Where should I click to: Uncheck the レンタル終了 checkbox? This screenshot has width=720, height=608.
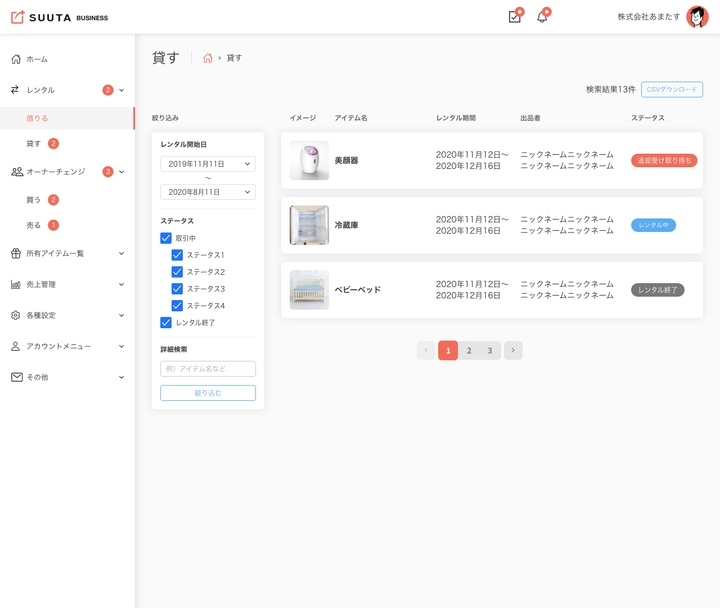(166, 322)
